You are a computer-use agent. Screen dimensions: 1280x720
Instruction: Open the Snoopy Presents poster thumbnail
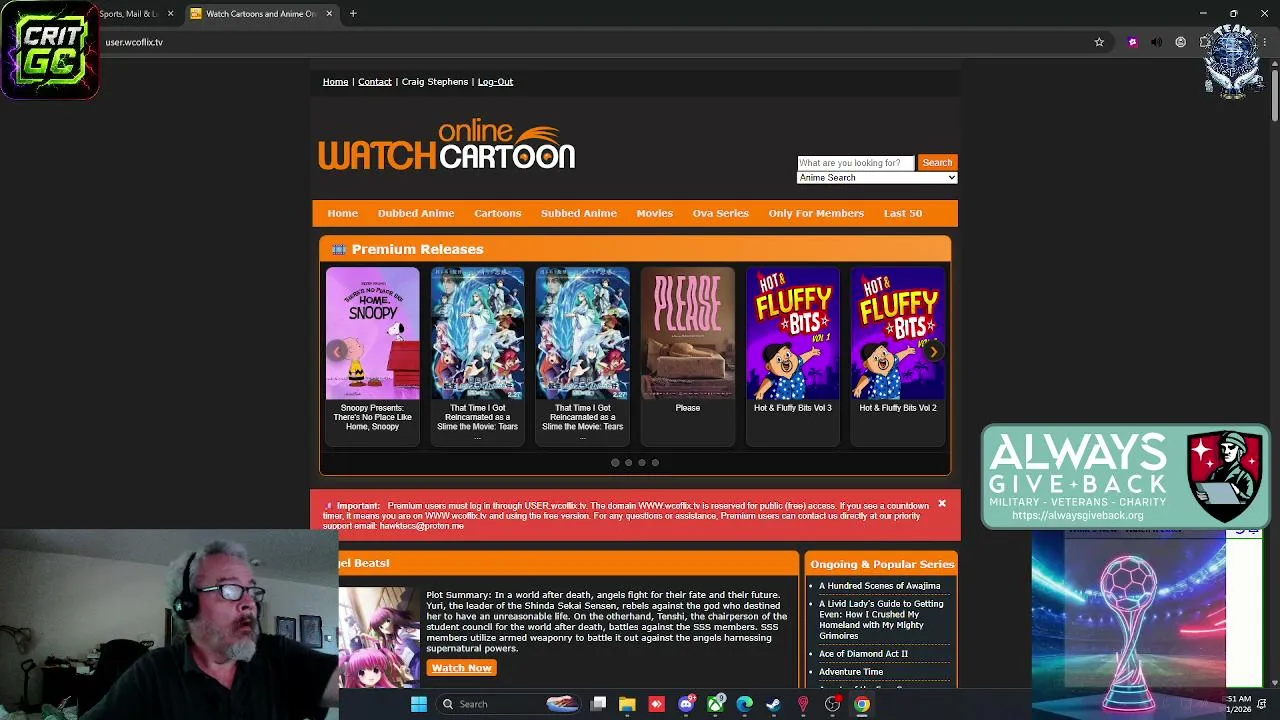click(x=372, y=333)
